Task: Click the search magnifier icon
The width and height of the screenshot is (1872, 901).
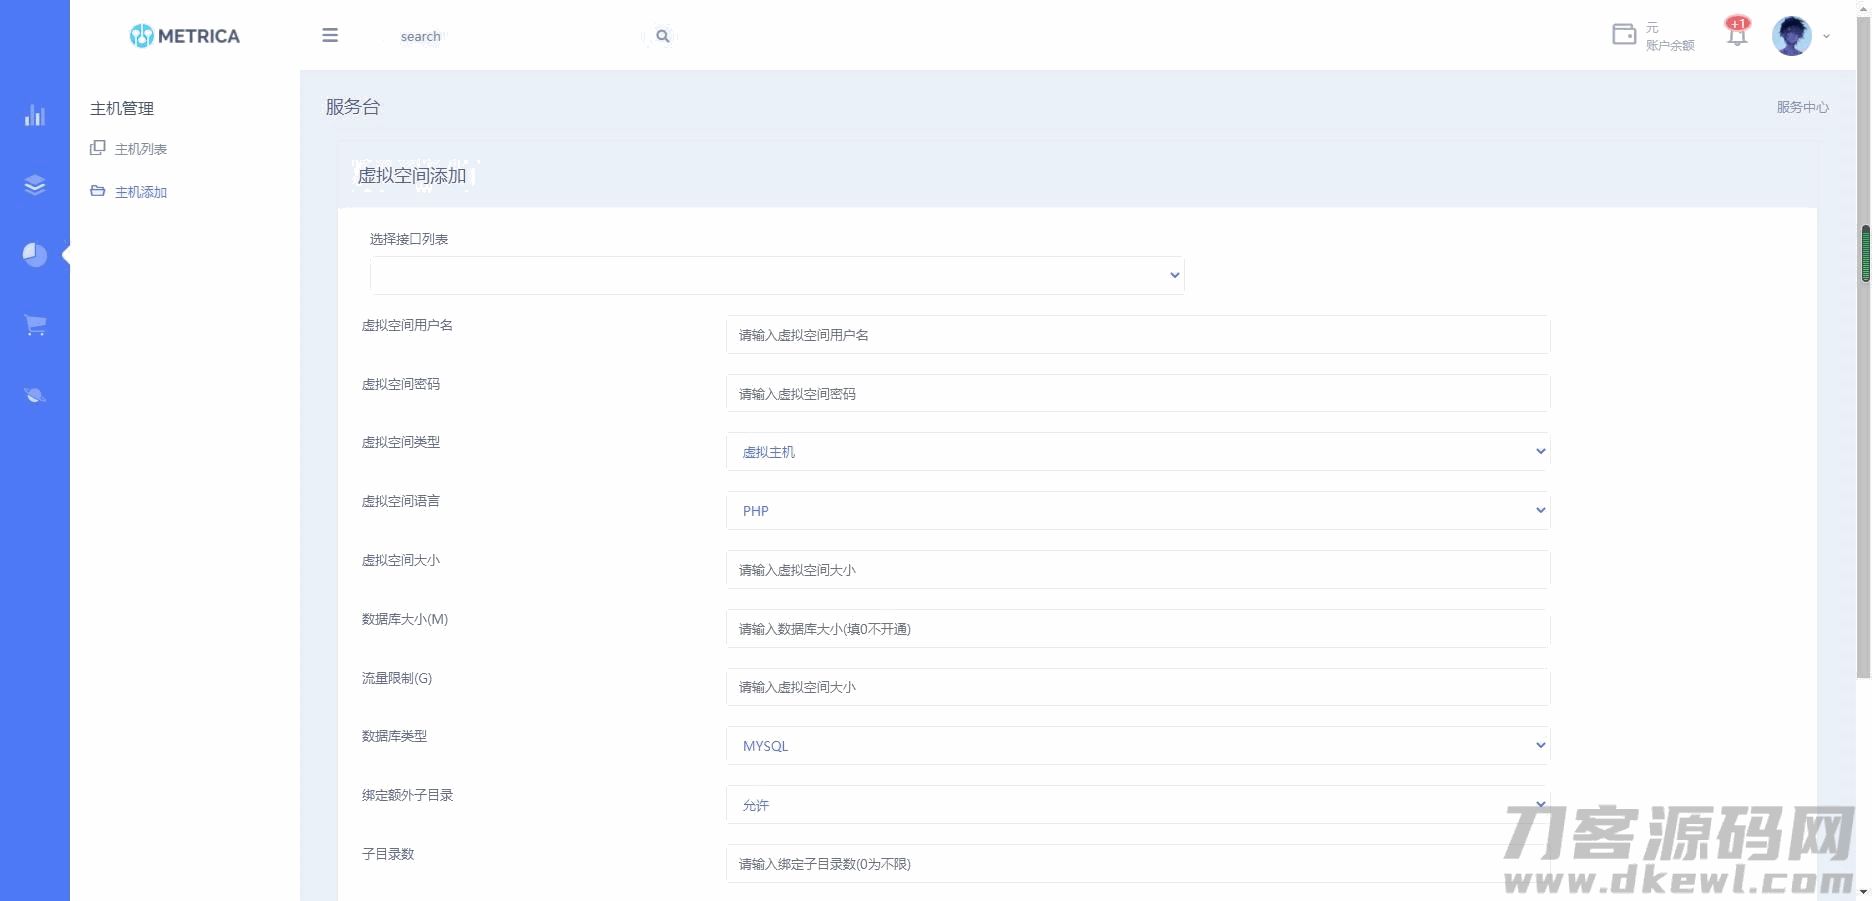Action: (x=662, y=36)
